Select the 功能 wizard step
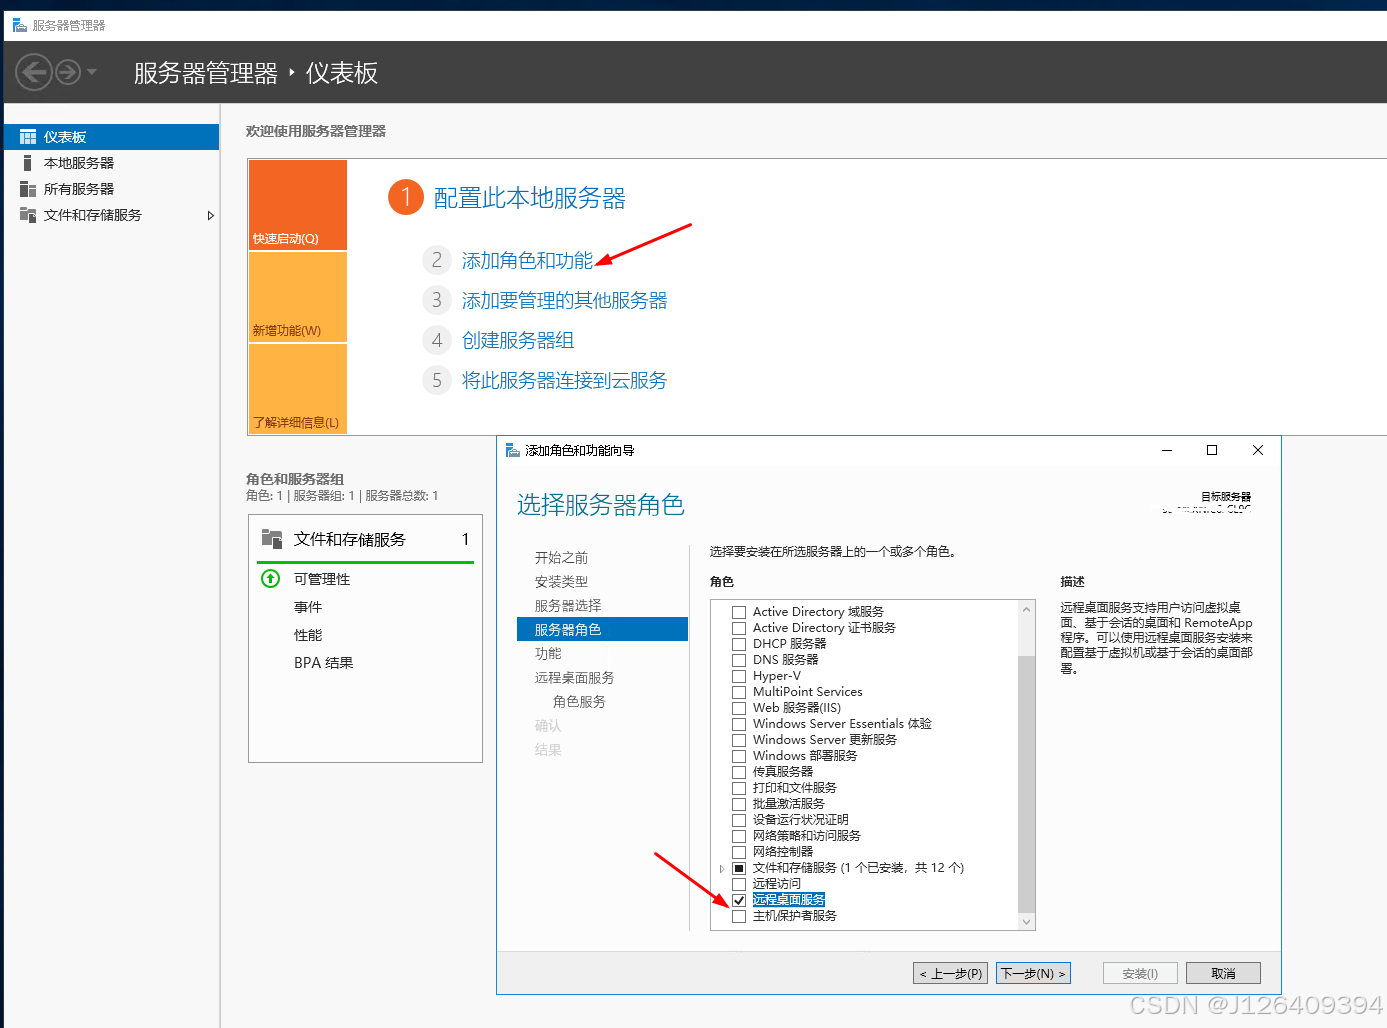The height and width of the screenshot is (1028, 1387). click(548, 654)
